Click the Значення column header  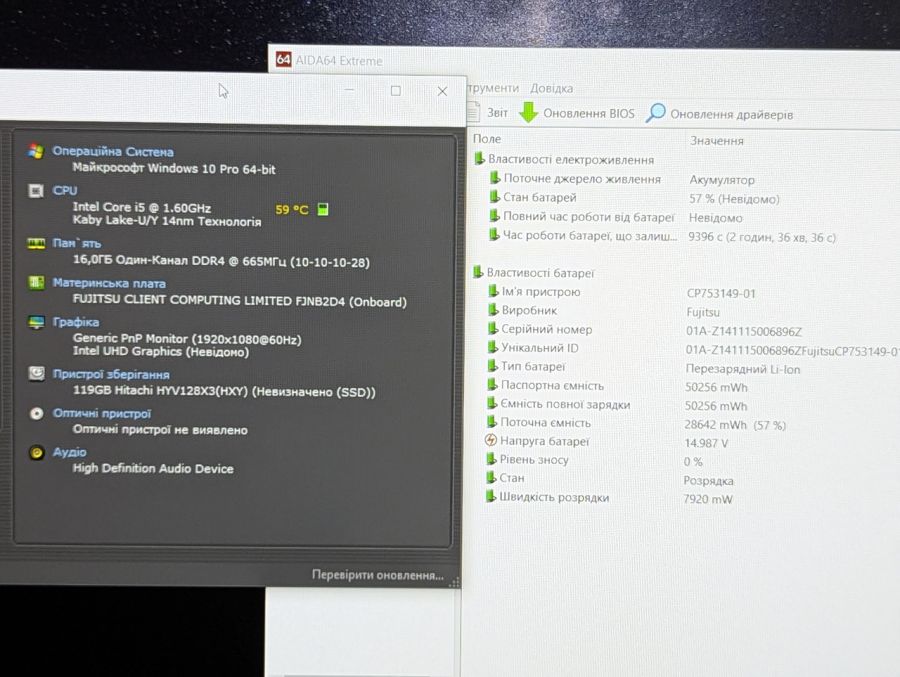coord(717,141)
